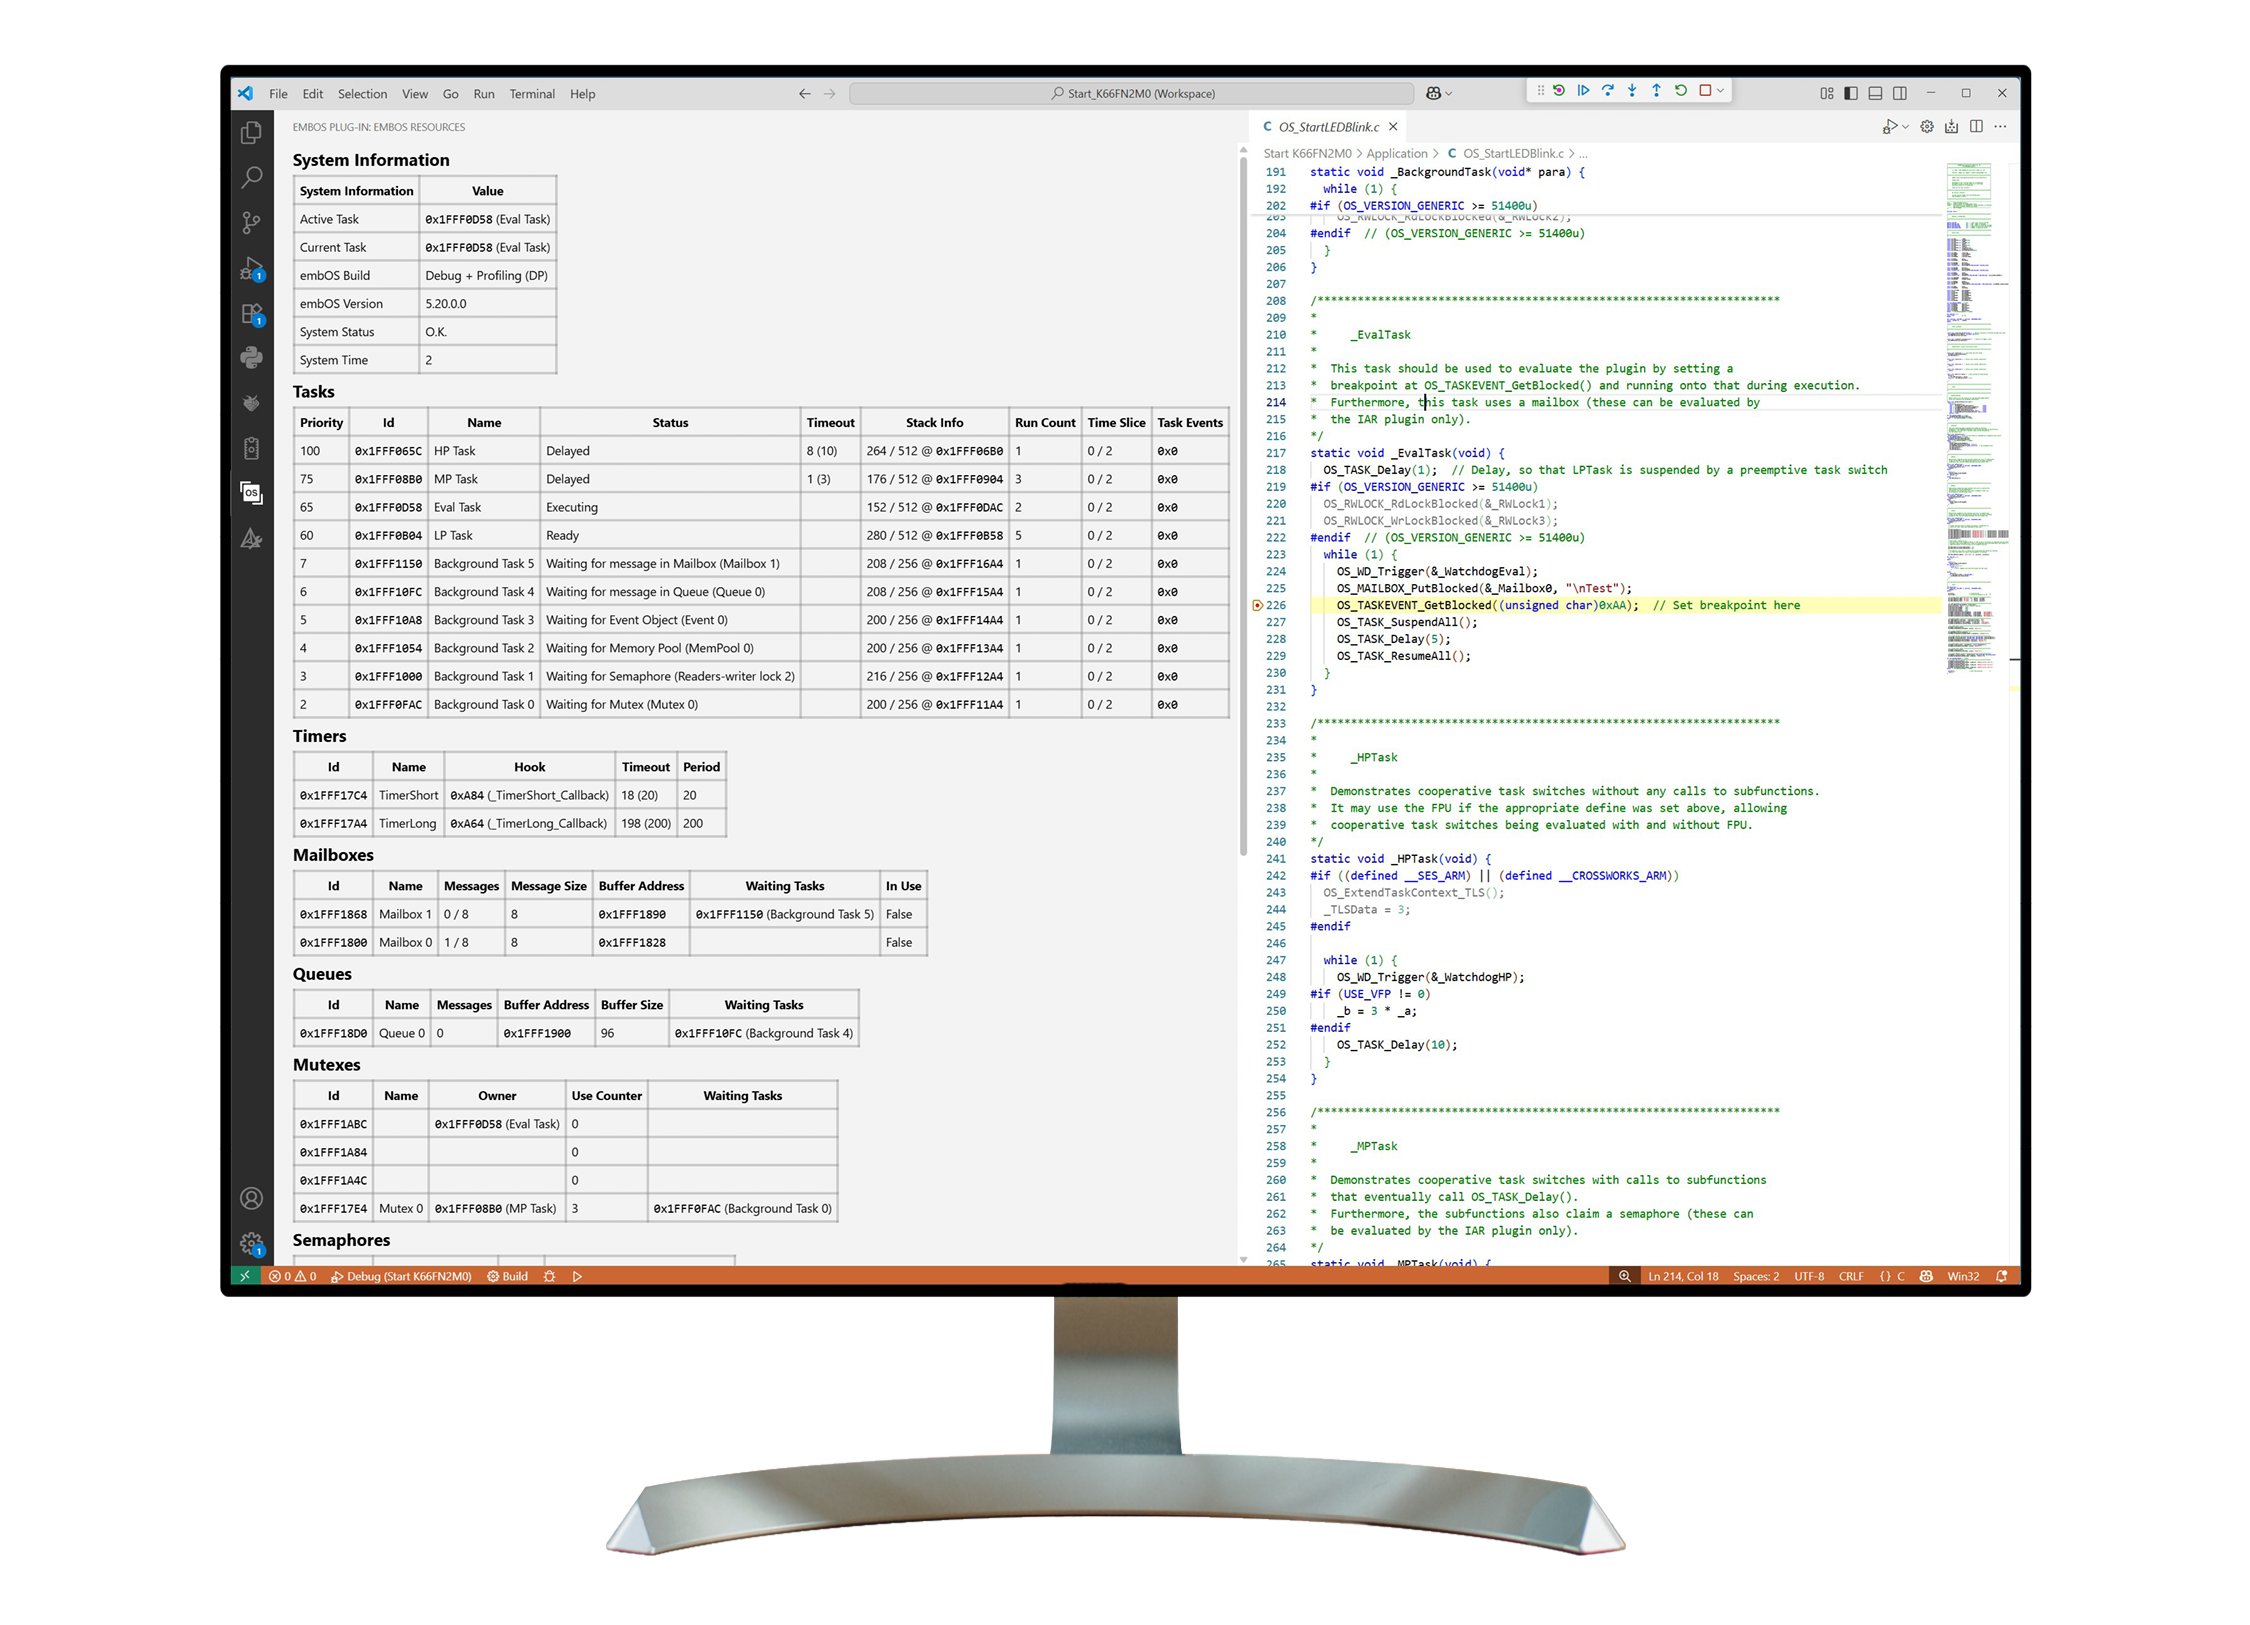
Task: Click the debug Continue button
Action: click(1583, 91)
